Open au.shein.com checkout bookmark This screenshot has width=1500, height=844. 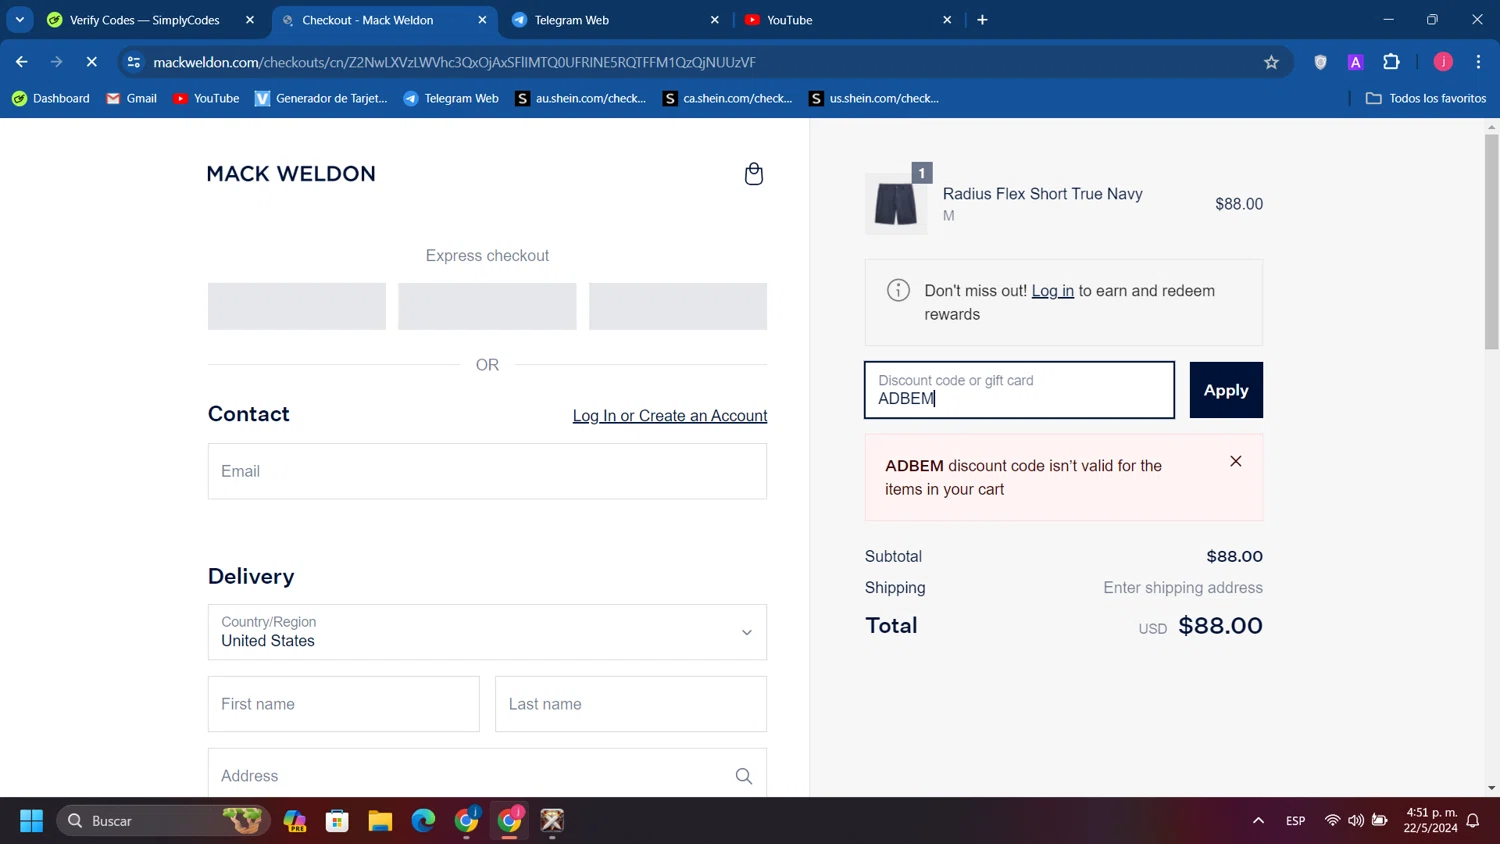(581, 98)
